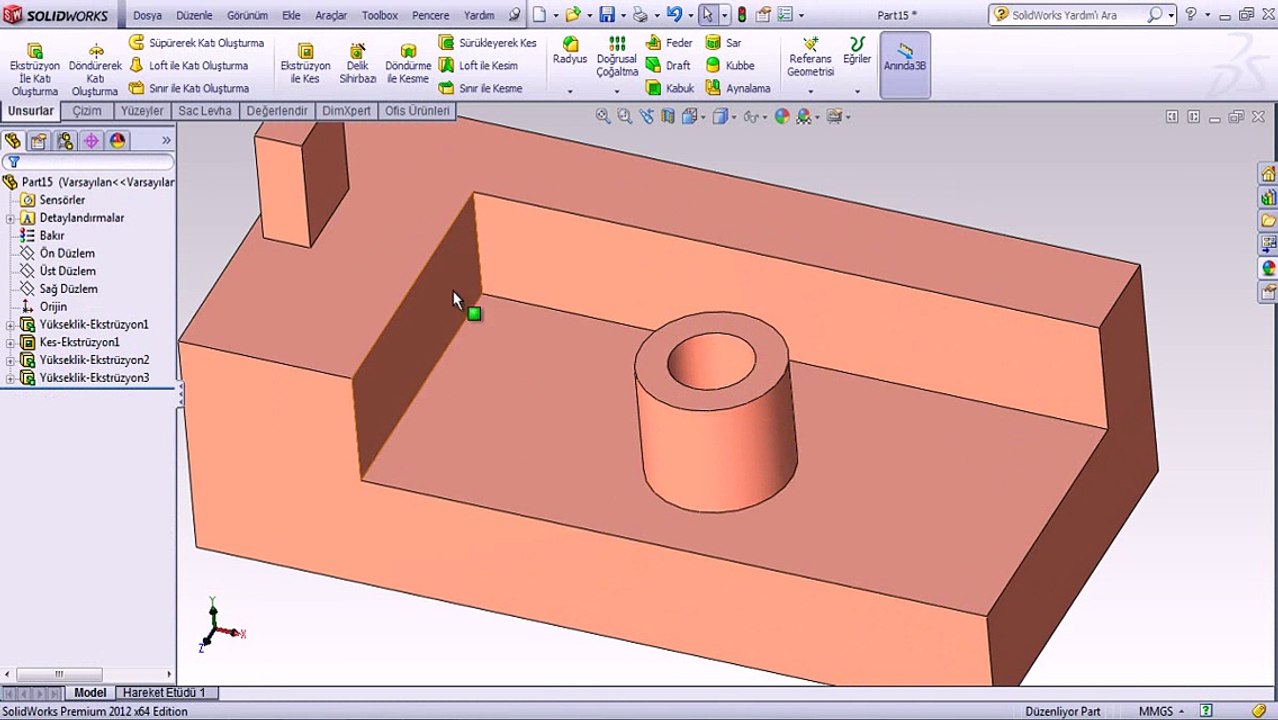The height and width of the screenshot is (720, 1278).
Task: Click the Sar wrap tool
Action: click(723, 43)
